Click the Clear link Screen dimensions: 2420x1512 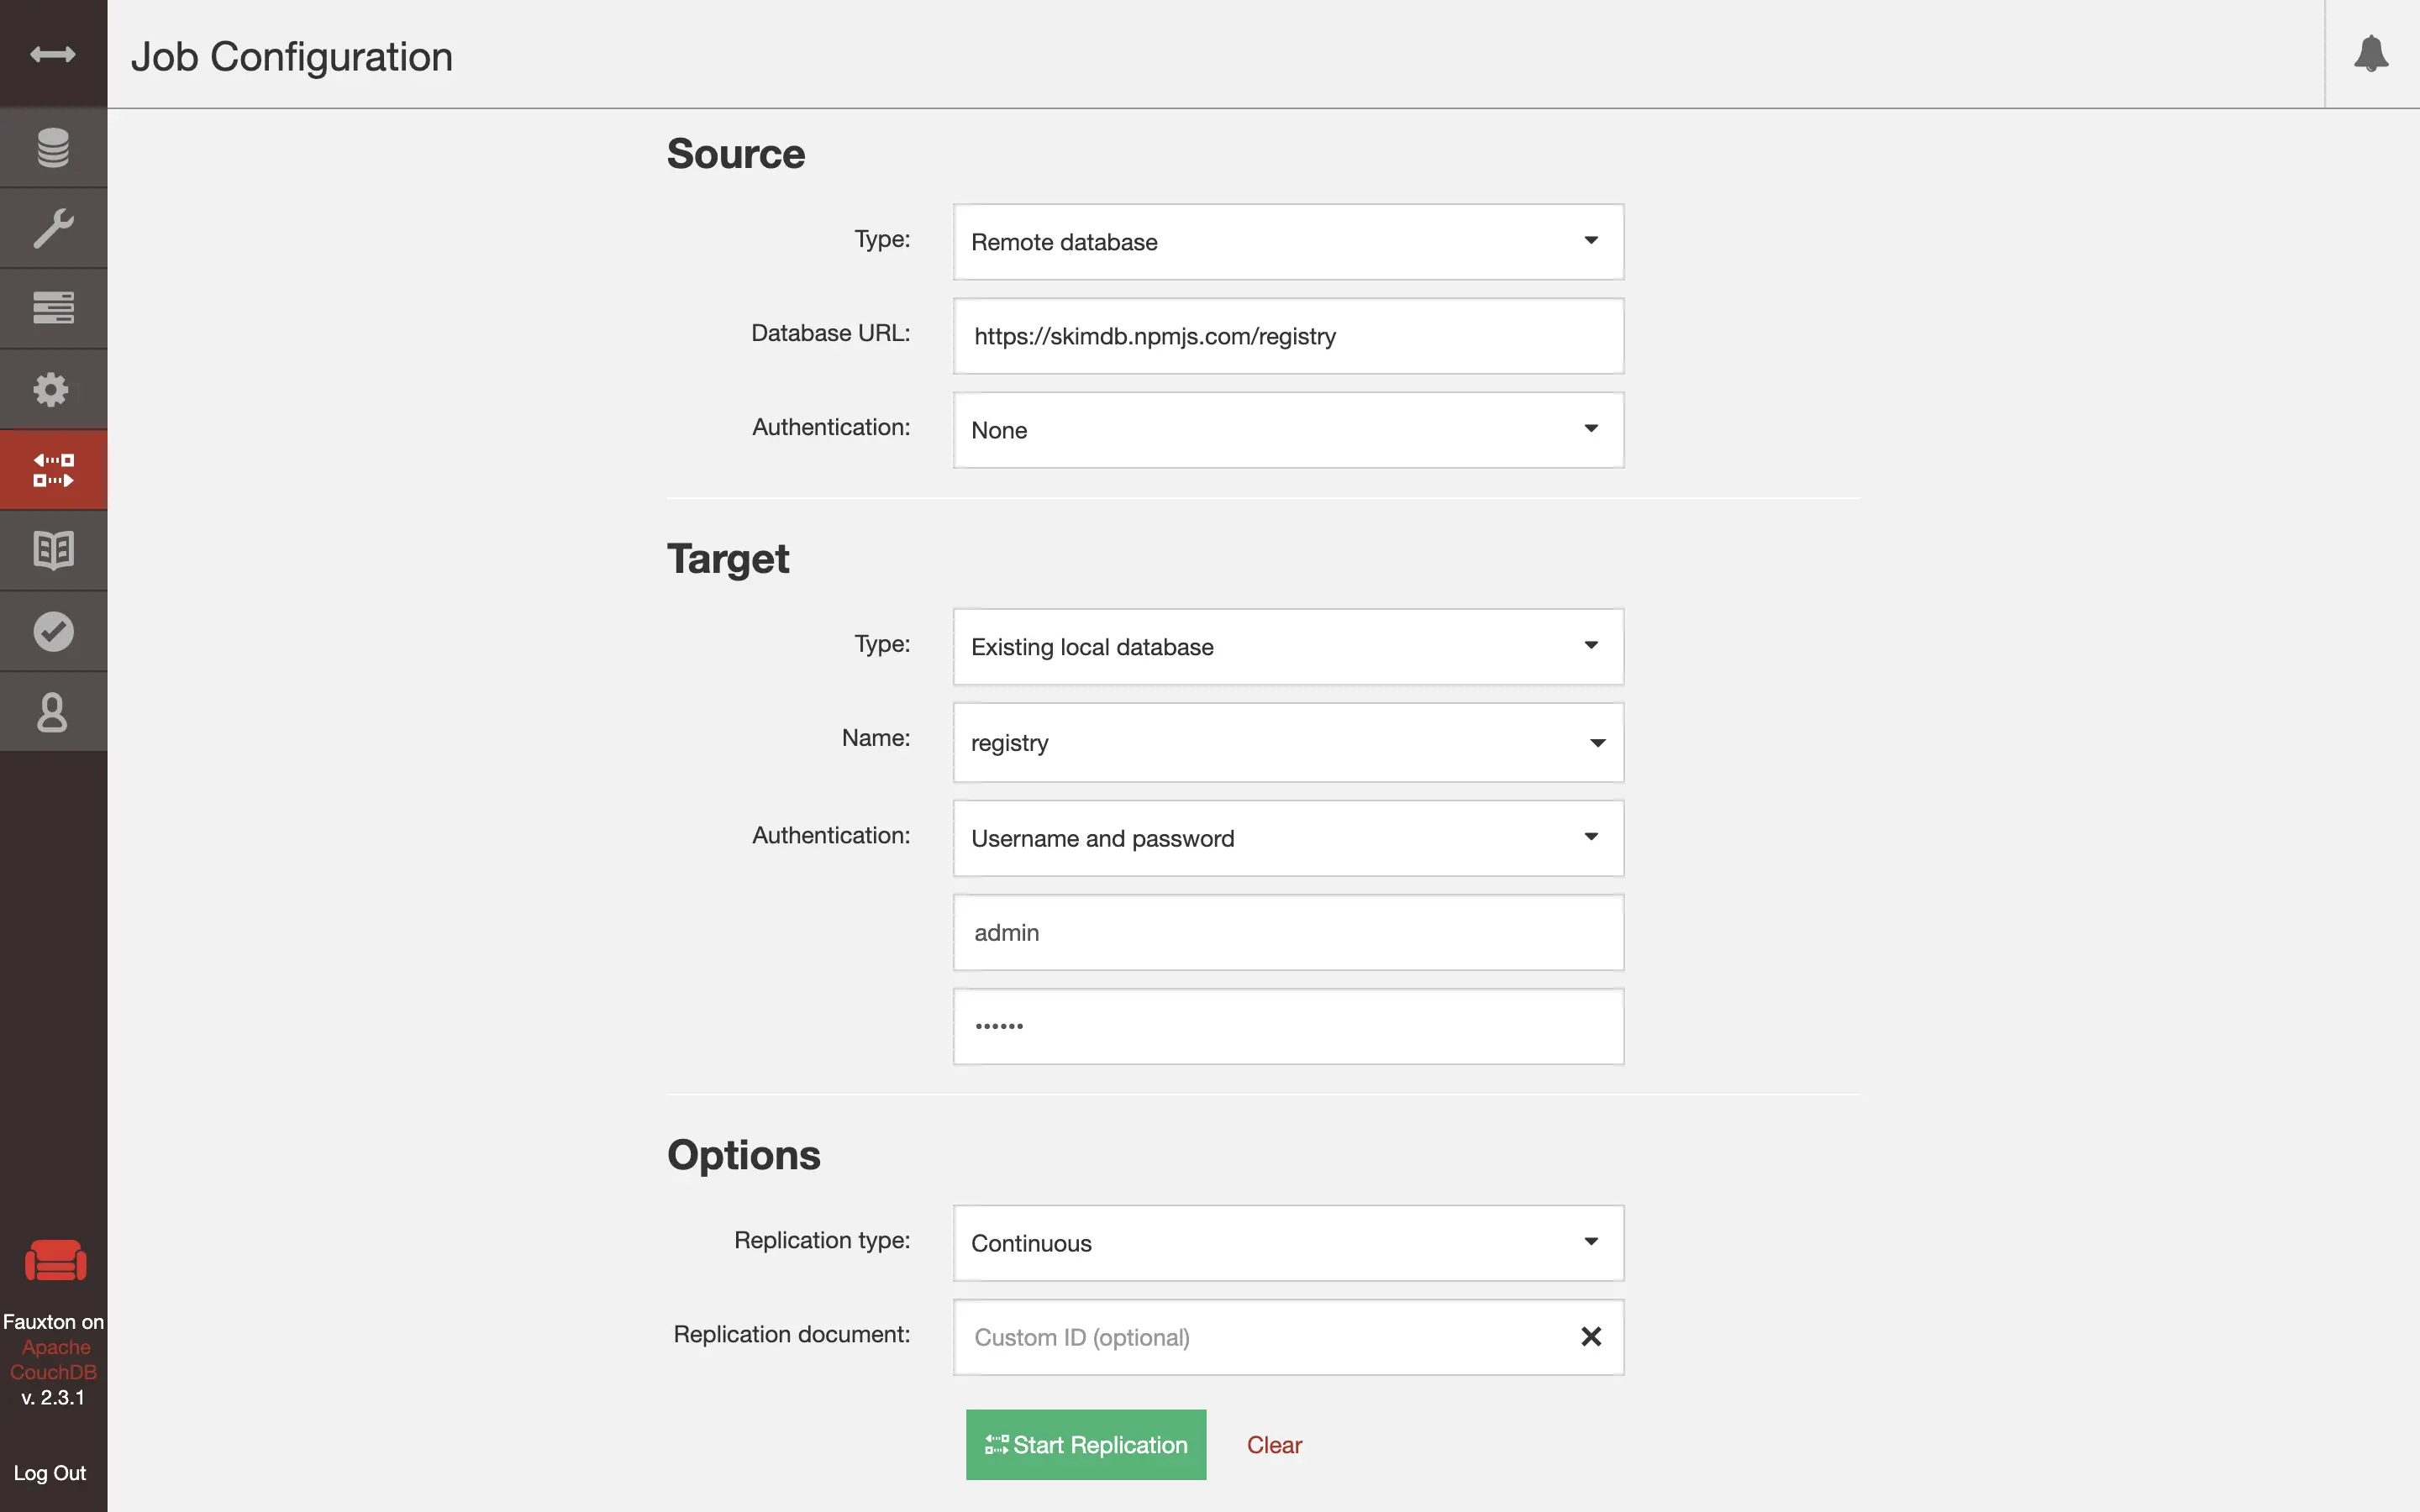[x=1273, y=1444]
